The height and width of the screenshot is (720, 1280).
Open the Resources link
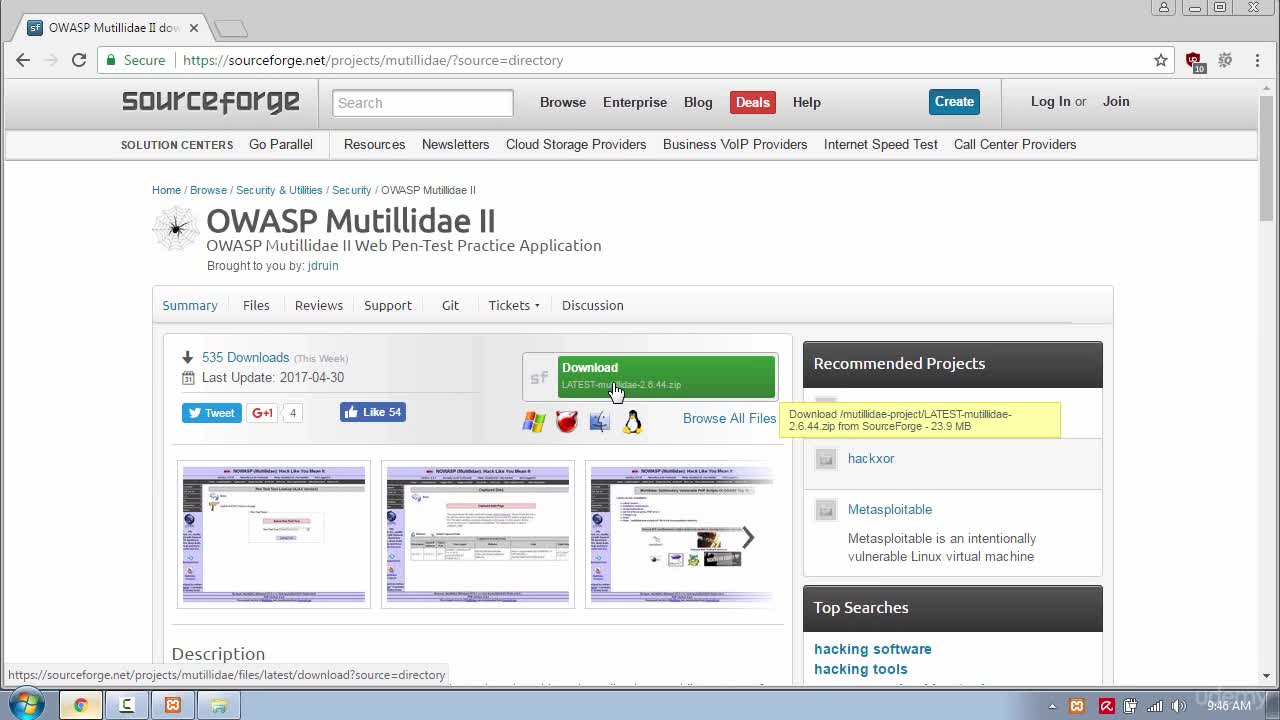374,144
